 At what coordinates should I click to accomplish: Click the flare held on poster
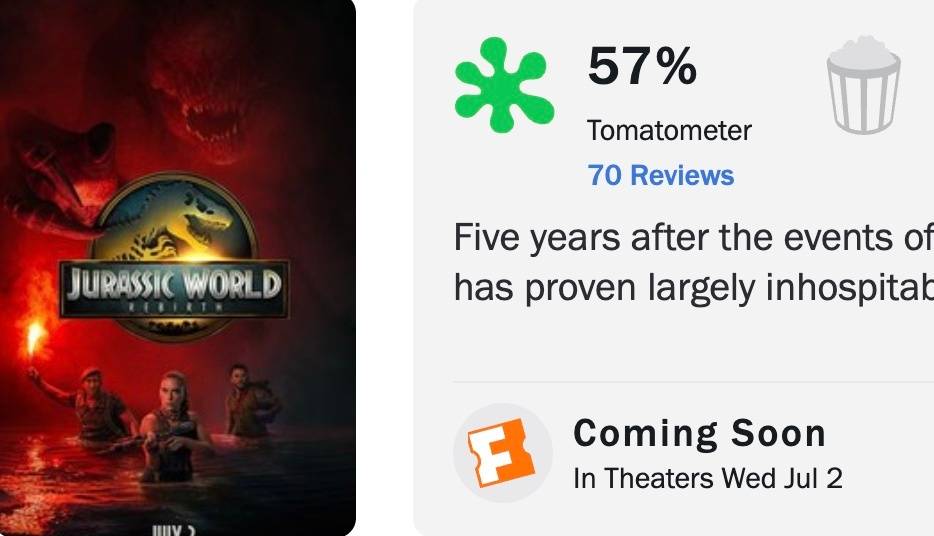(36, 334)
